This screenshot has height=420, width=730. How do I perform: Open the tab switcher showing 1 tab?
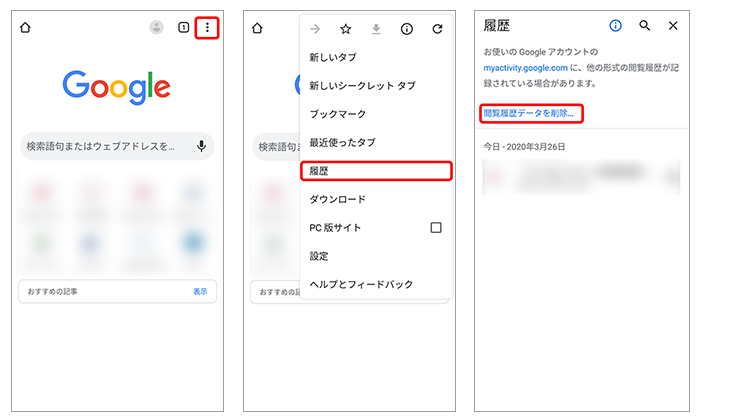[x=183, y=27]
